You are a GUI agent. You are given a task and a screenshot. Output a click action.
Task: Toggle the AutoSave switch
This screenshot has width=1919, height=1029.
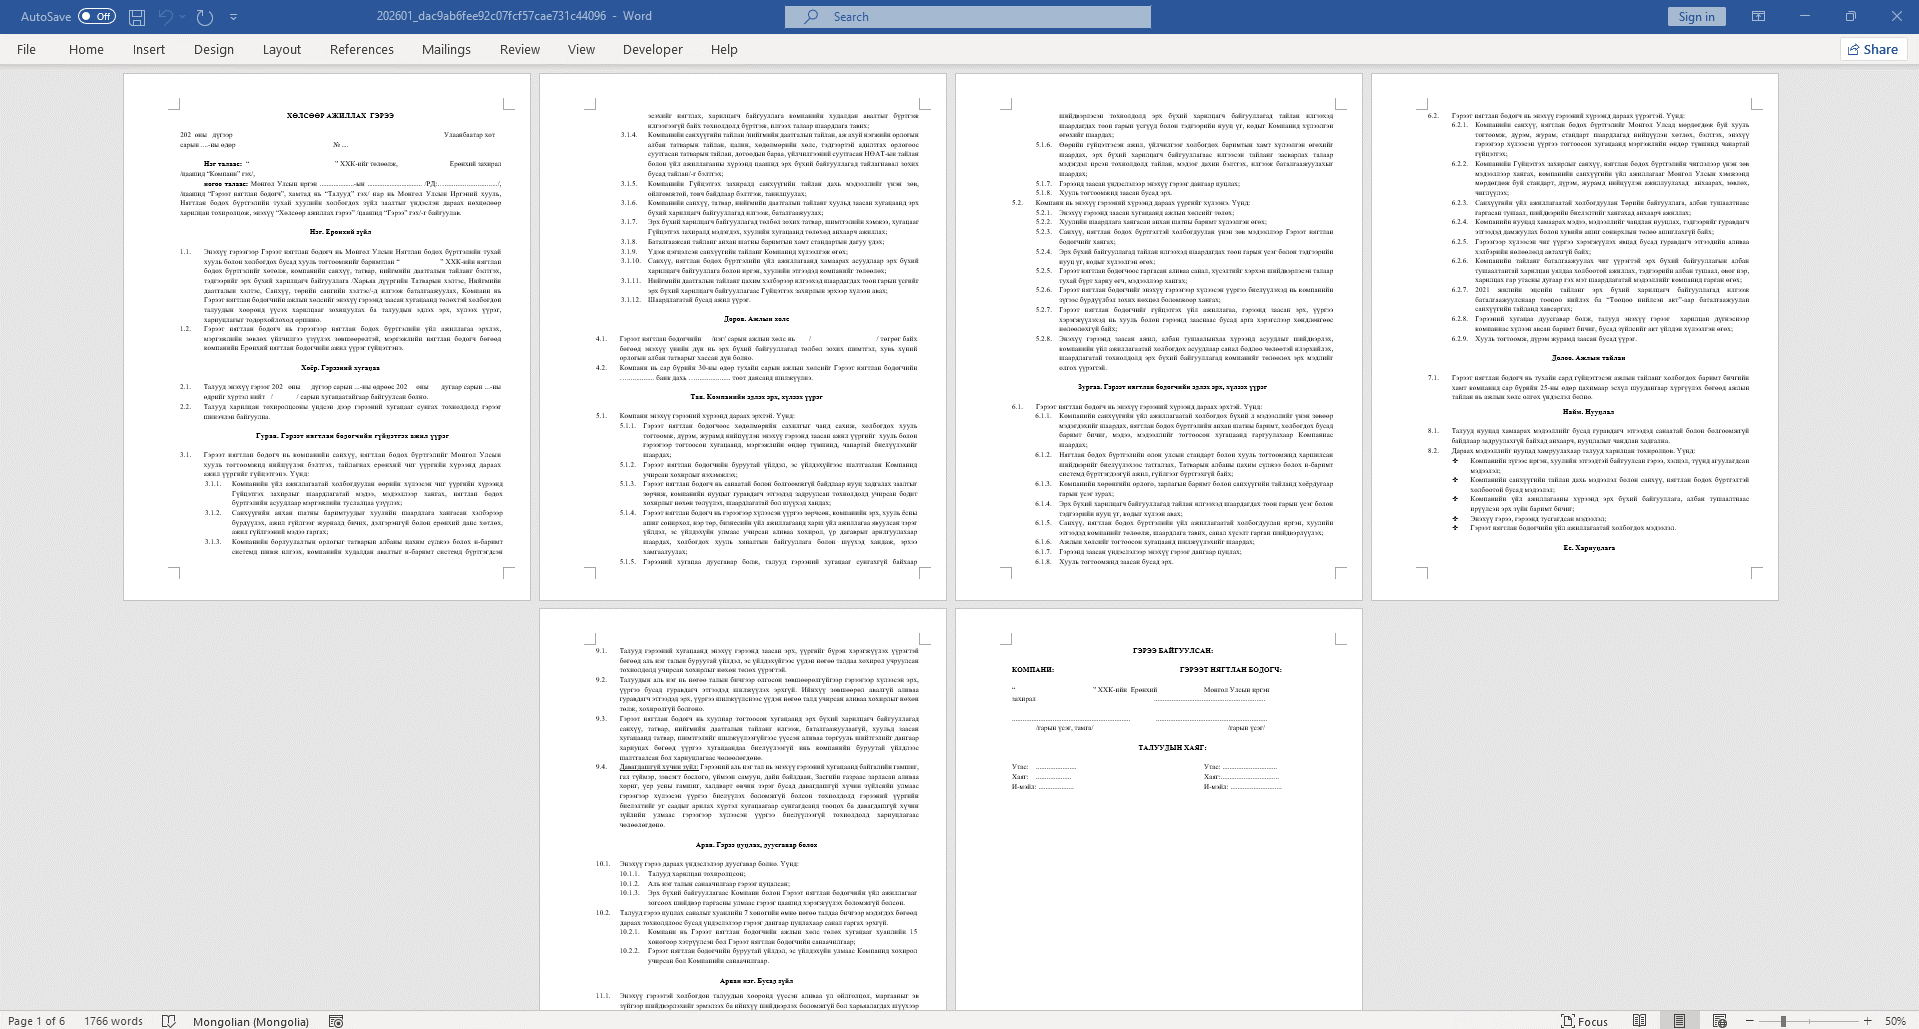pyautogui.click(x=97, y=16)
